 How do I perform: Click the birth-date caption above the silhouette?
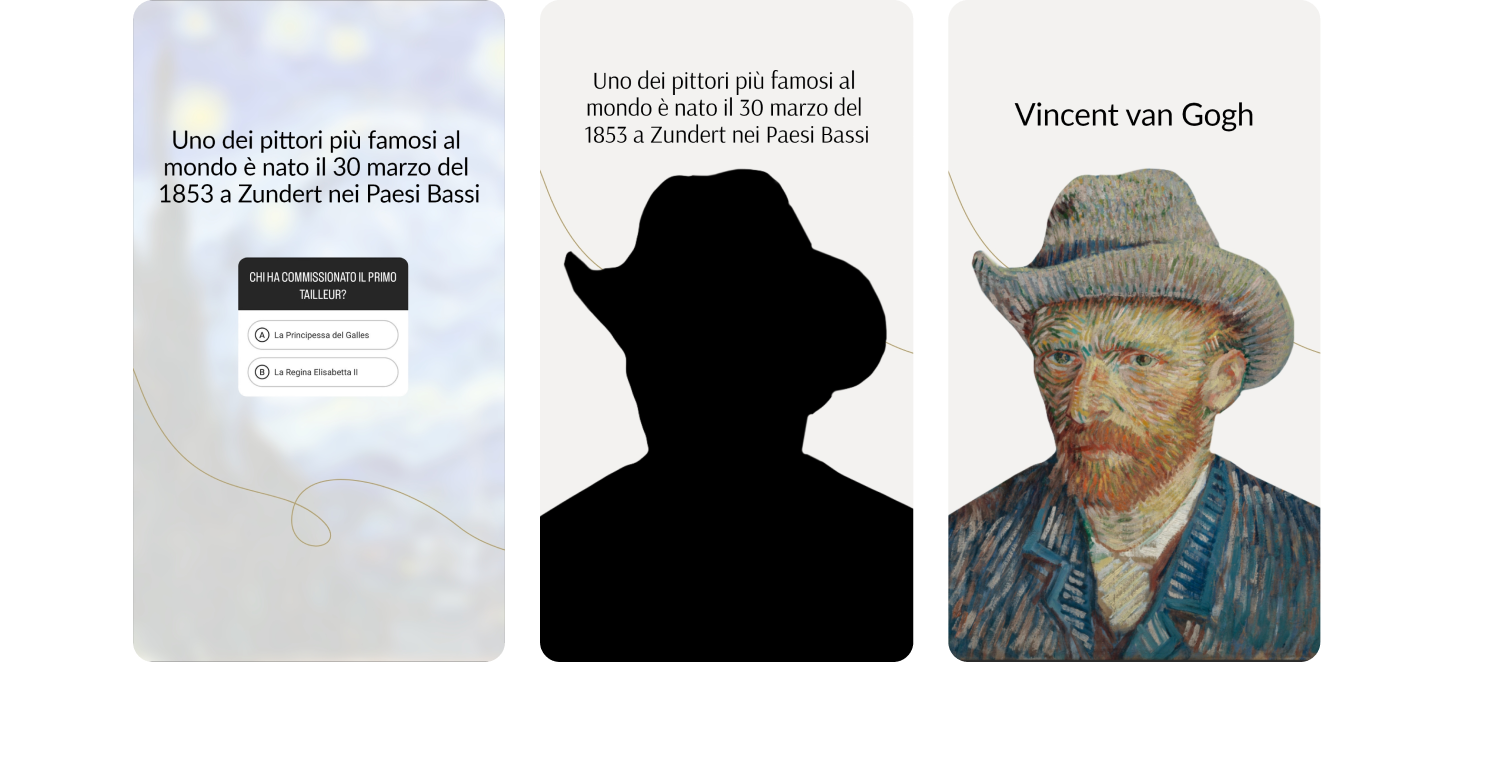click(726, 108)
